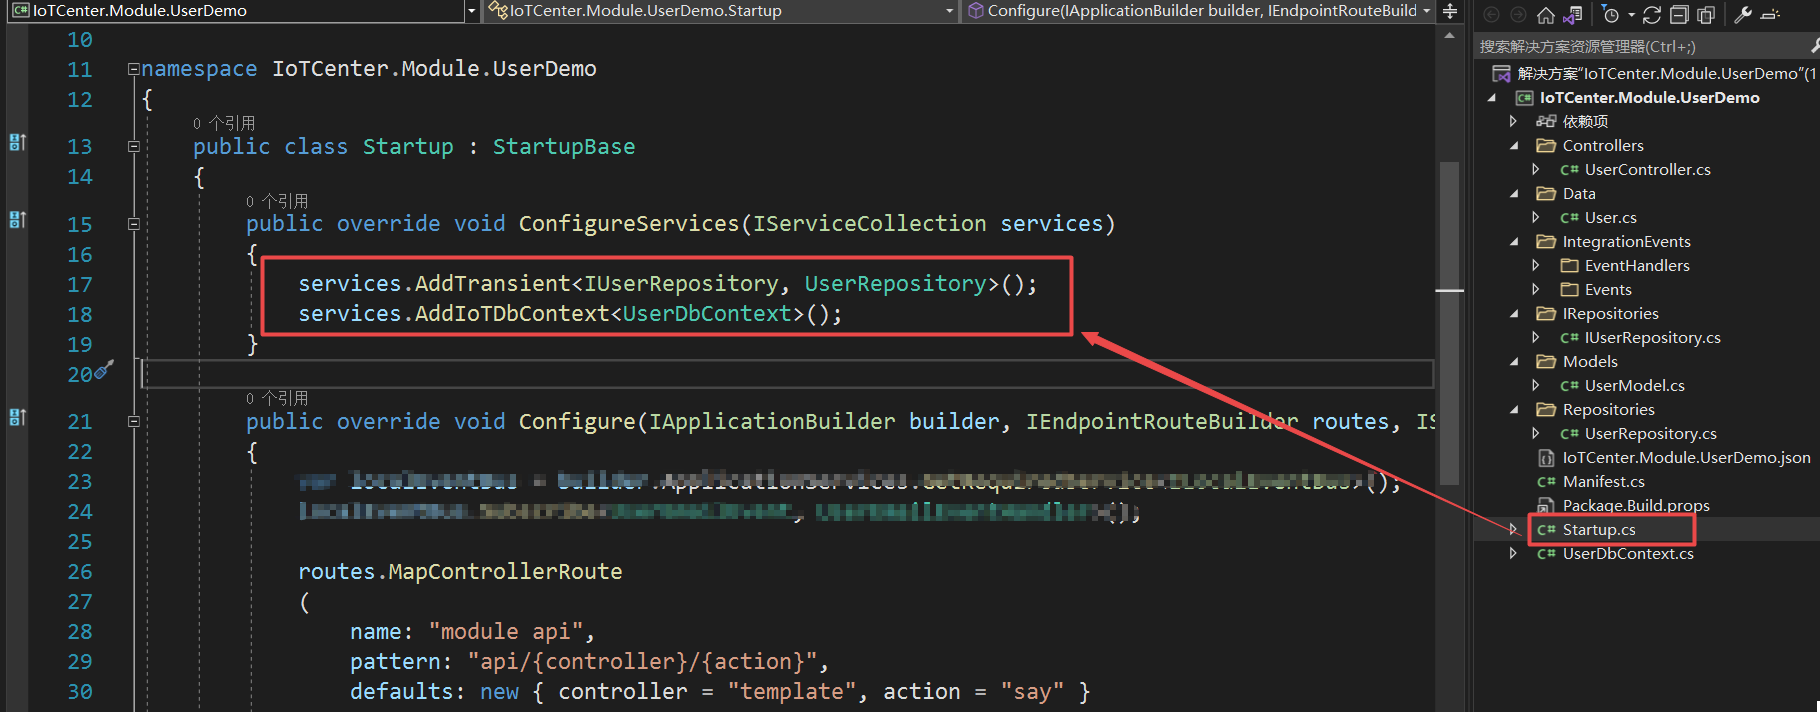
Task: Click the inheritance margin icon on line 13
Action: pyautogui.click(x=18, y=142)
